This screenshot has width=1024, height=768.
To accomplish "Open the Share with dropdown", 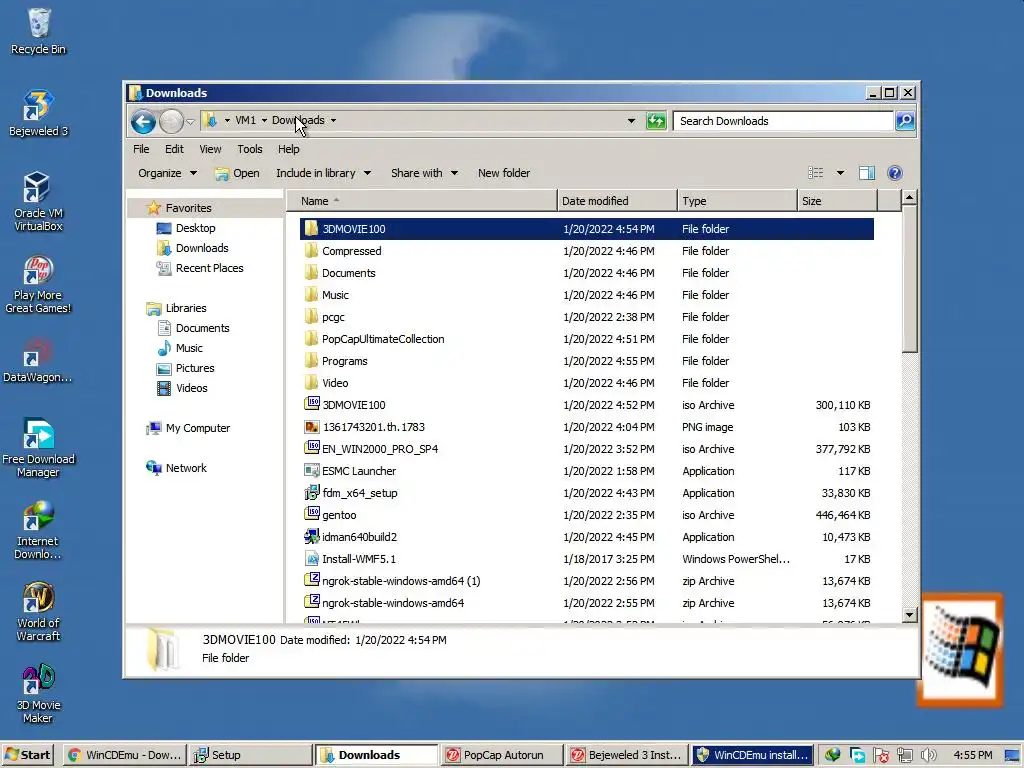I will point(424,173).
